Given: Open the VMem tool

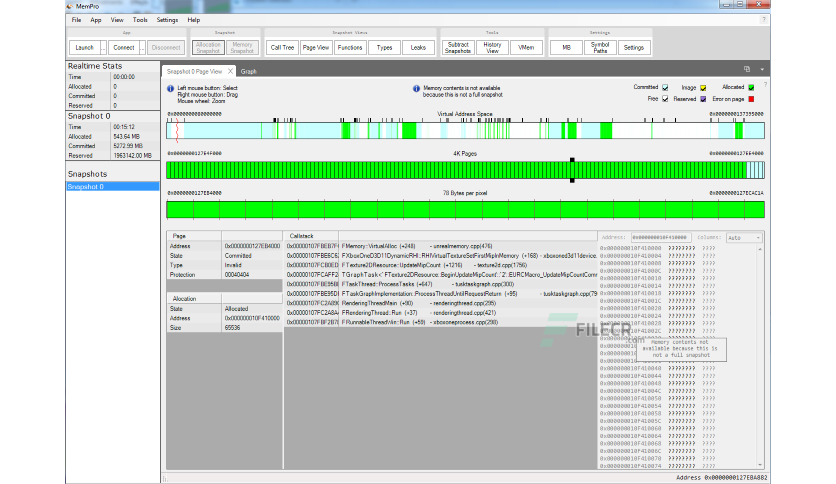Looking at the screenshot, I should (526, 47).
